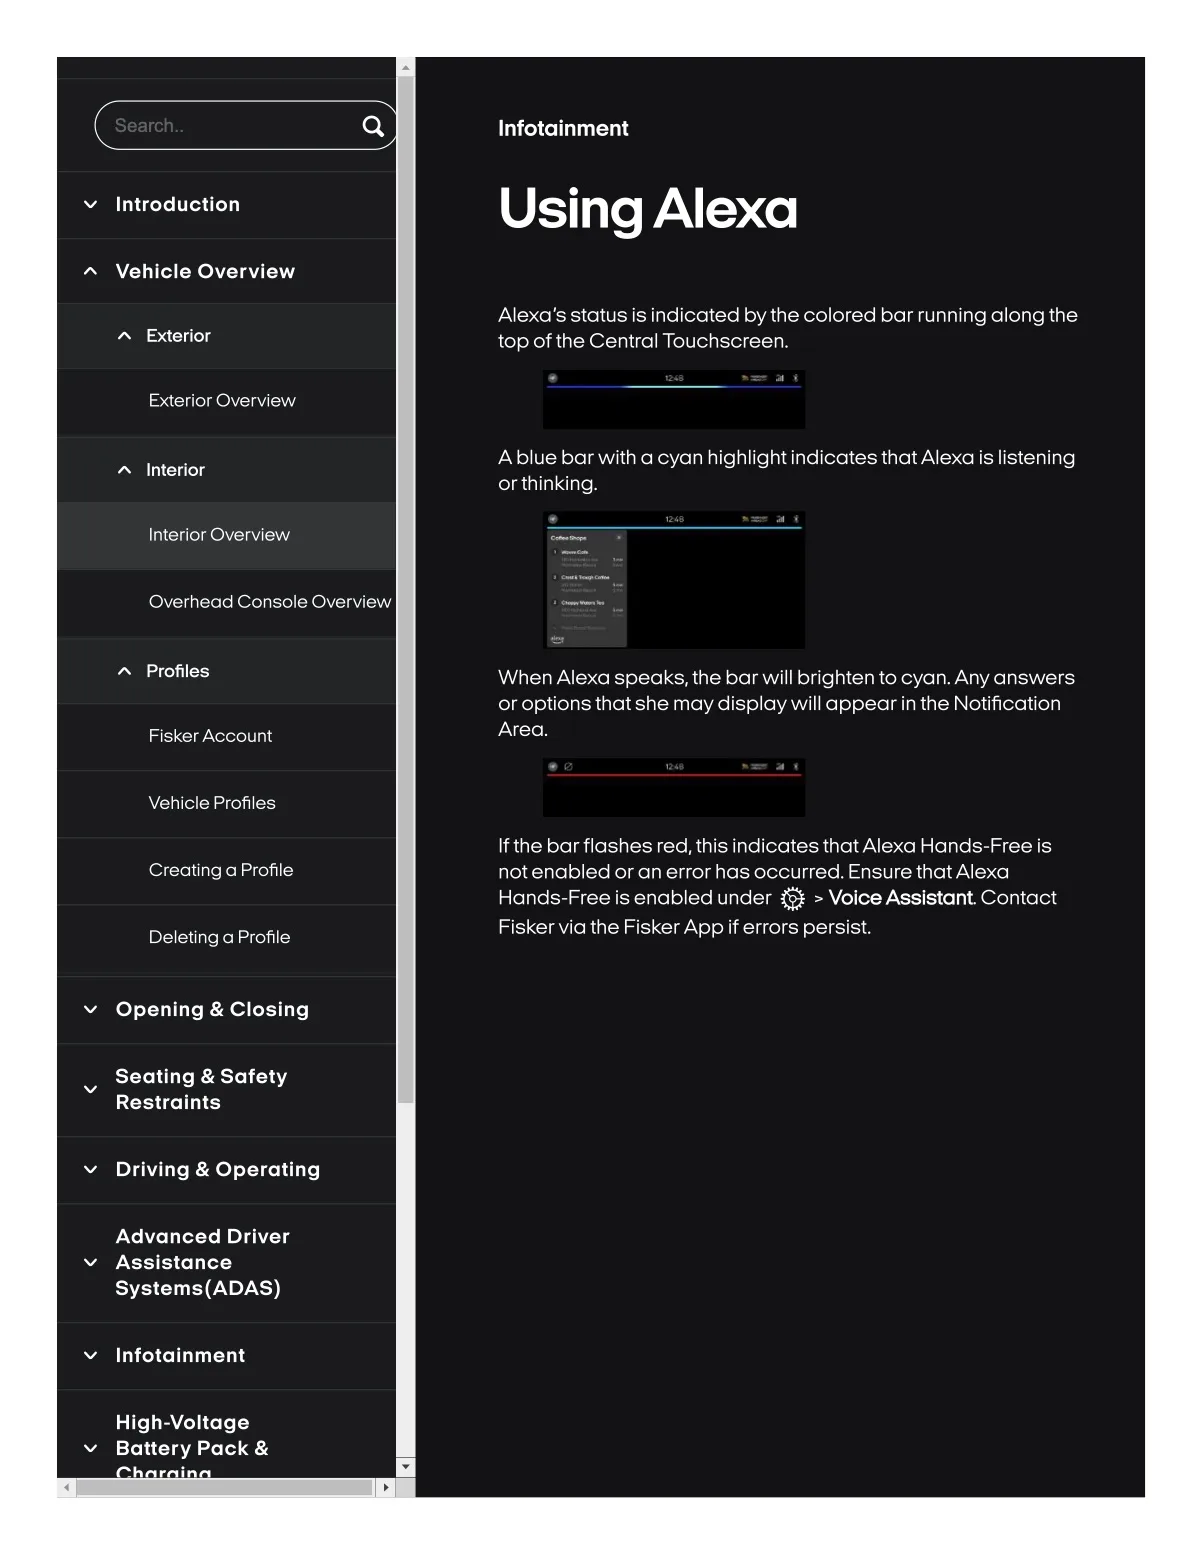Image resolution: width=1200 pixels, height=1553 pixels.
Task: Expand the Opening & Closing chevron
Action: click(91, 1010)
